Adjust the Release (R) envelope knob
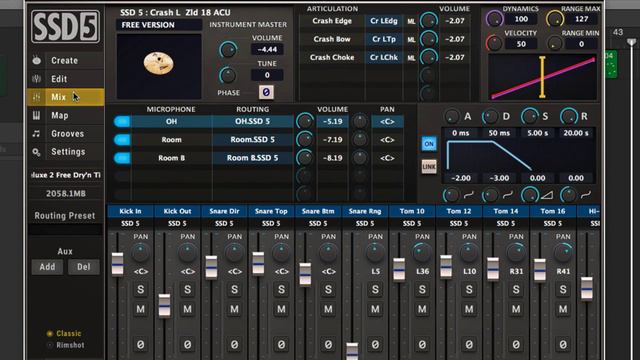 tap(569, 117)
